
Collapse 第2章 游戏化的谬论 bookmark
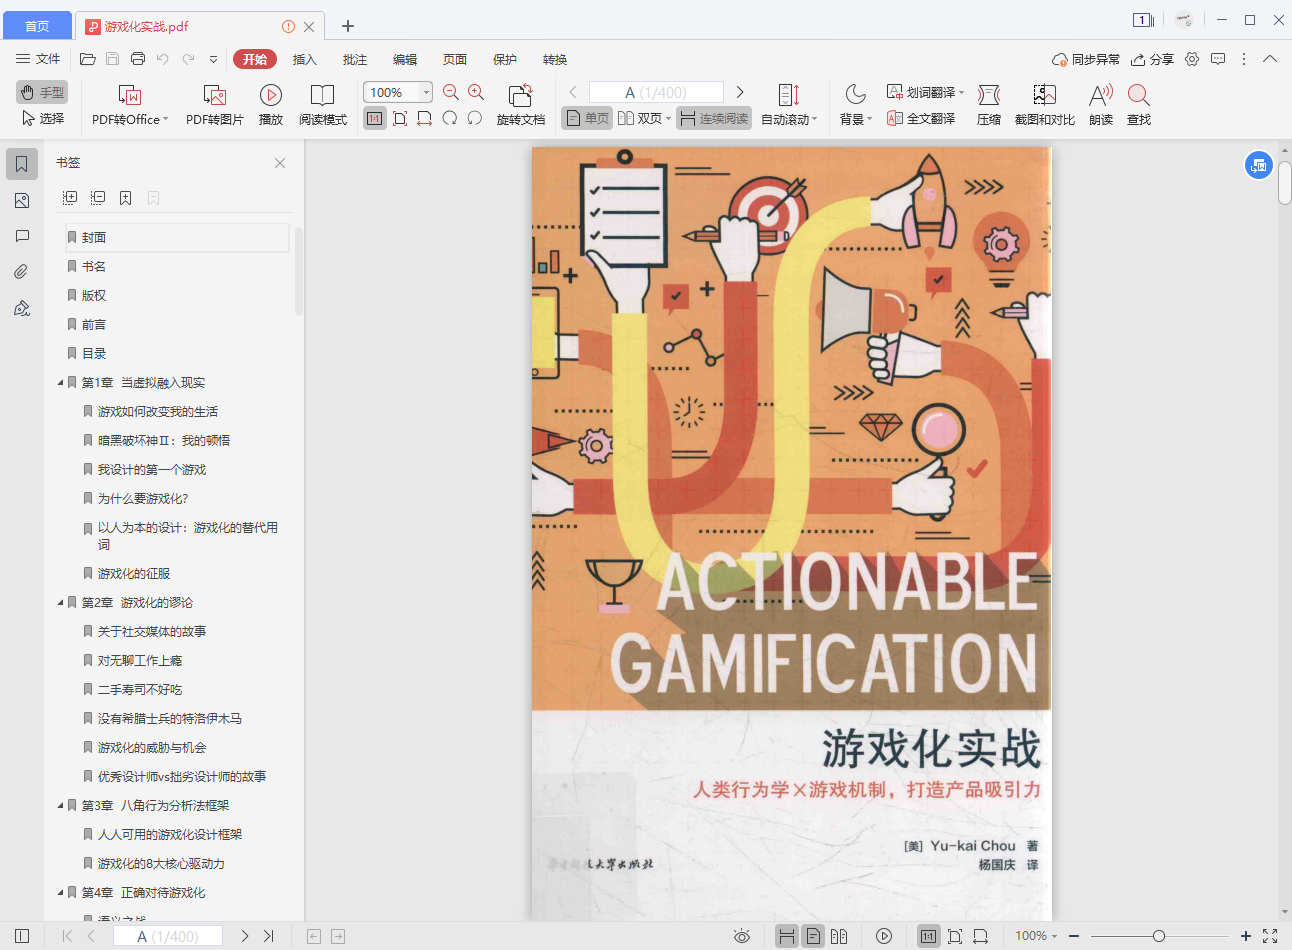tap(60, 603)
